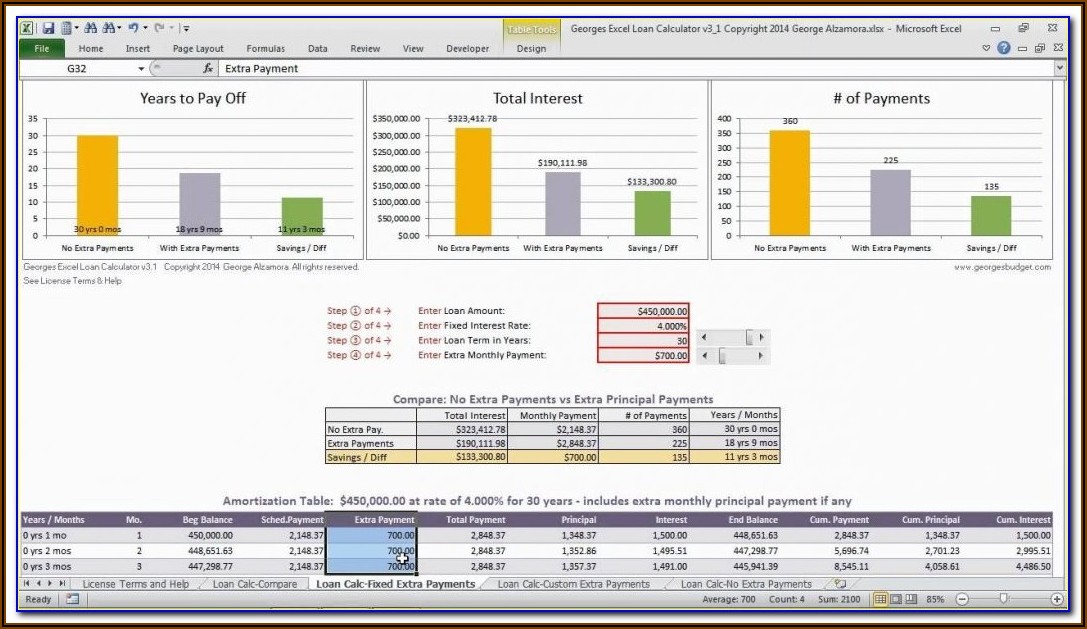Viewport: 1087px width, 629px height.
Task: Switch to Loan Calc-Custom Extra Payments sheet
Action: (x=573, y=584)
